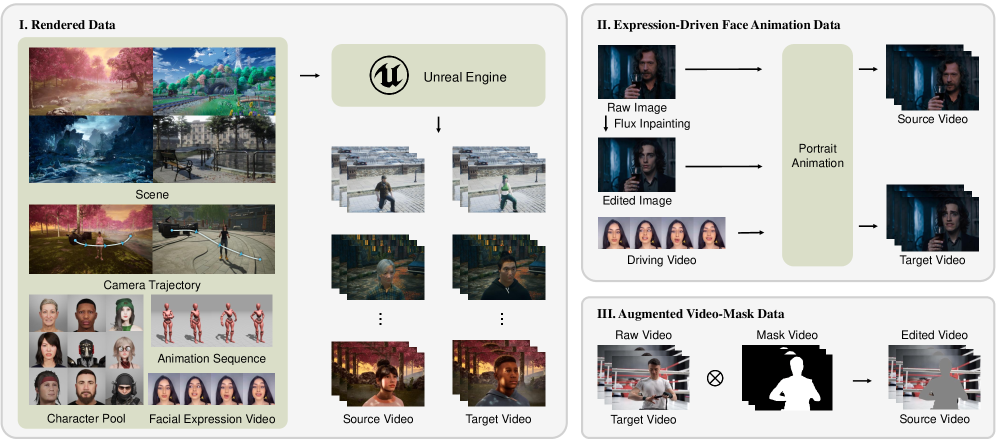Select the cherry blossom camera trajectory image
This screenshot has width=996, height=441.
point(91,239)
